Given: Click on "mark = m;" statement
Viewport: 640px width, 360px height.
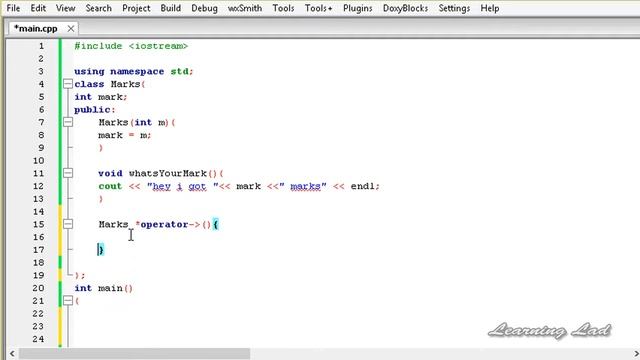Looking at the screenshot, I should point(124,135).
